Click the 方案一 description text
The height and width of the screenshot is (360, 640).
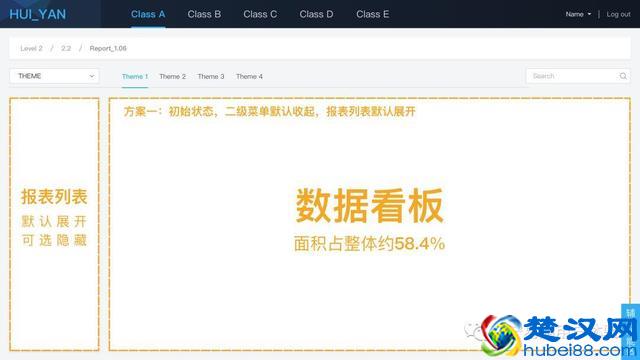click(269, 111)
